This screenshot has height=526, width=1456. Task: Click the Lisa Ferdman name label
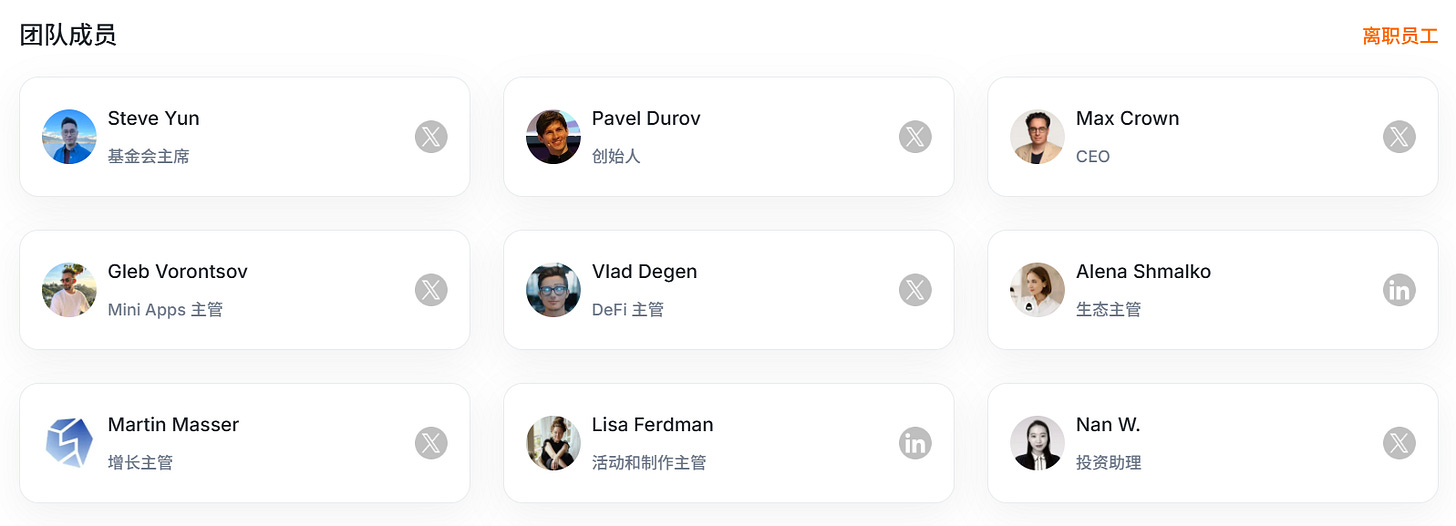click(x=652, y=425)
